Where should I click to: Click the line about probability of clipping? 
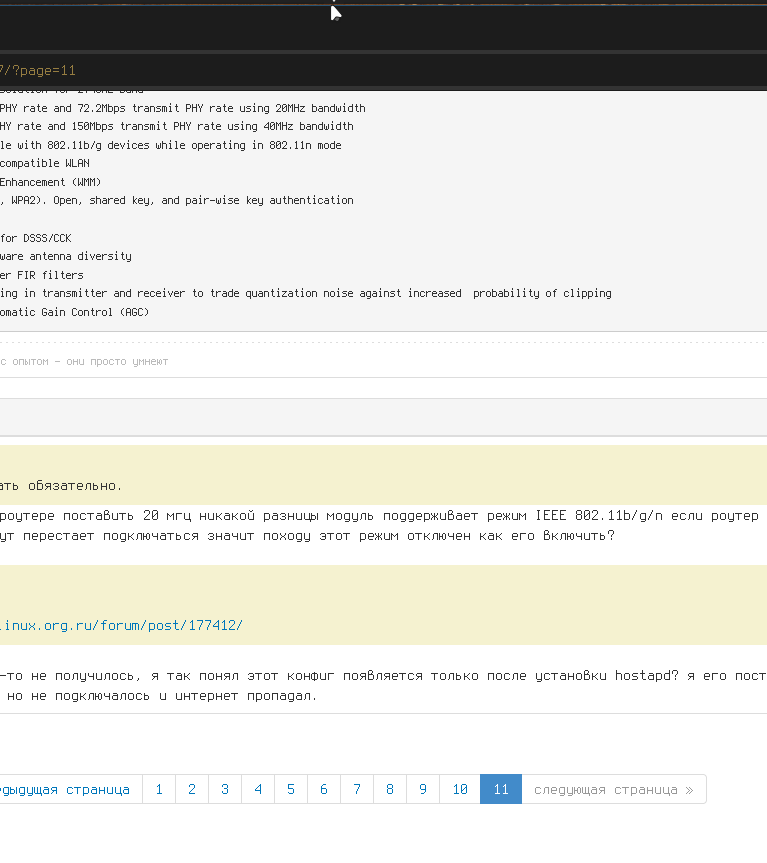coord(306,293)
